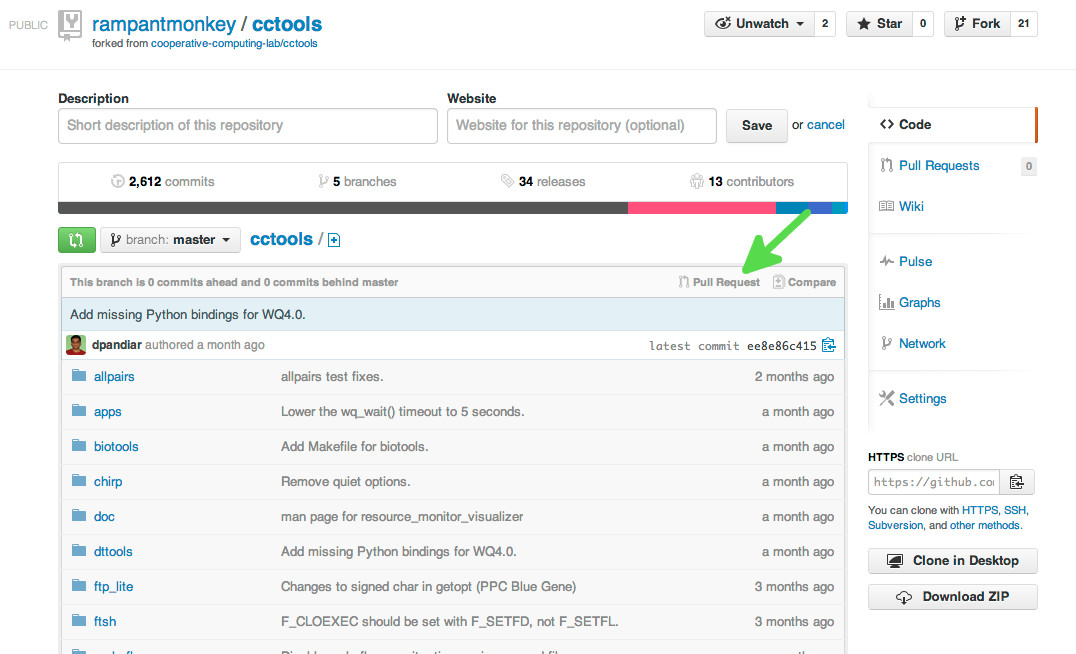
Task: Click the cancel link next to Save
Action: click(826, 125)
